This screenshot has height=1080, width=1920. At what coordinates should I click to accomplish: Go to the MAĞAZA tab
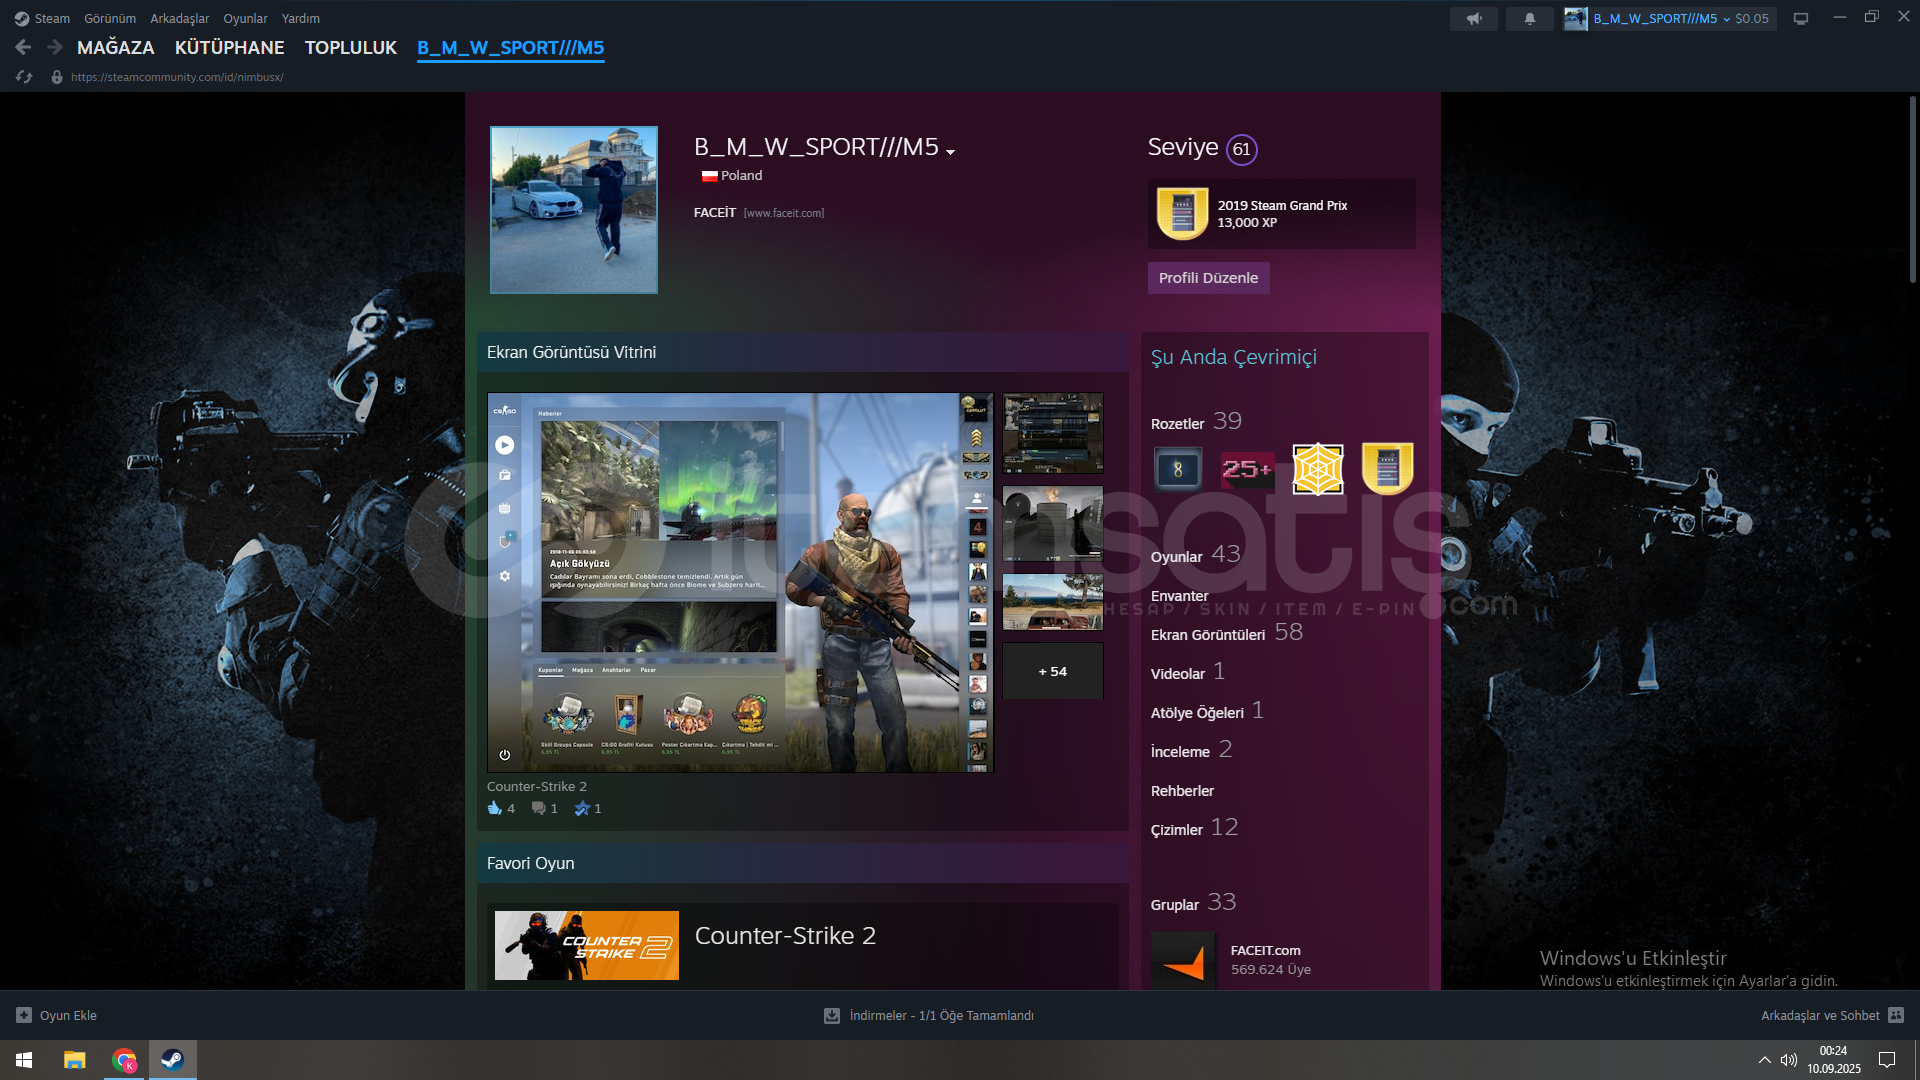tap(116, 47)
